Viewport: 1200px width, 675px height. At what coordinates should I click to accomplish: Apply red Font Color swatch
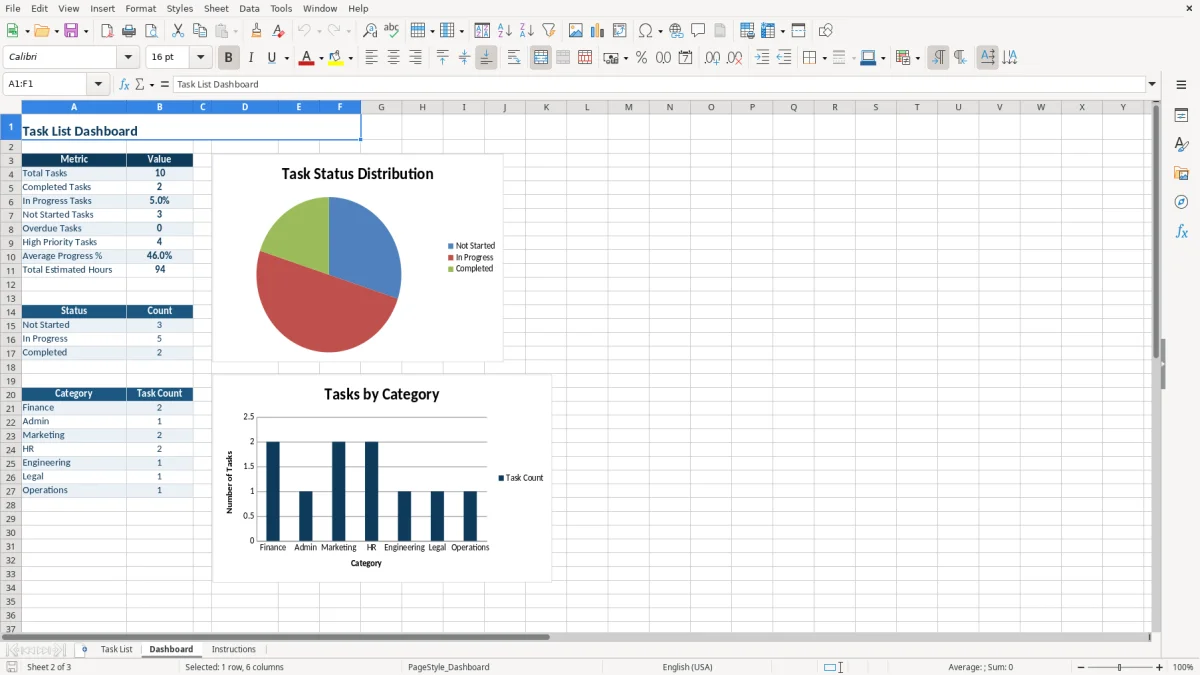[x=307, y=58]
